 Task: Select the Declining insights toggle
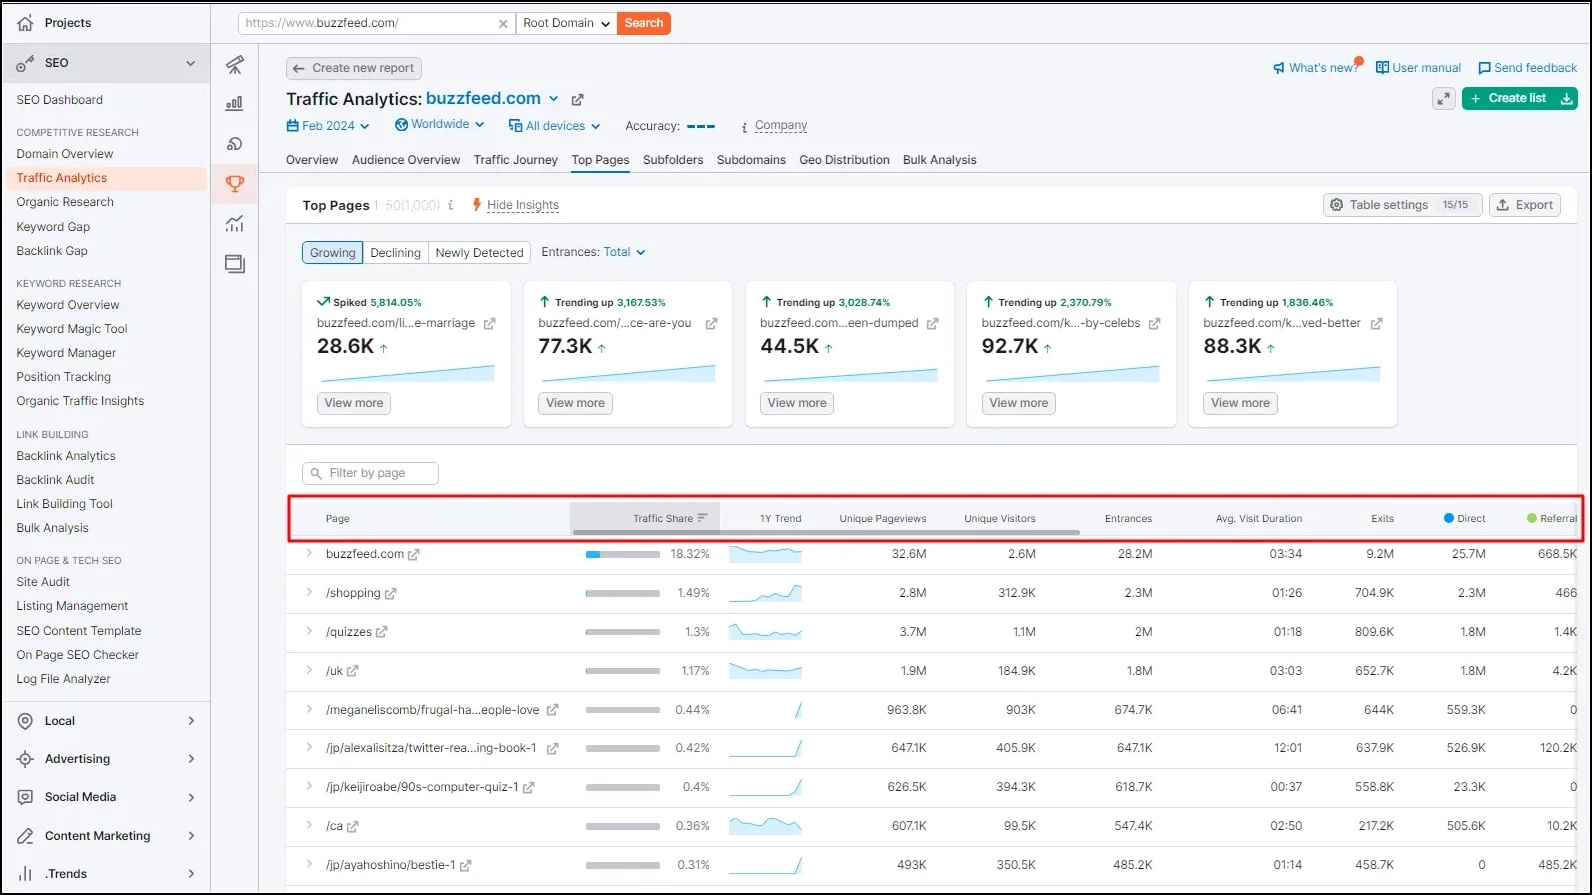[x=395, y=253]
